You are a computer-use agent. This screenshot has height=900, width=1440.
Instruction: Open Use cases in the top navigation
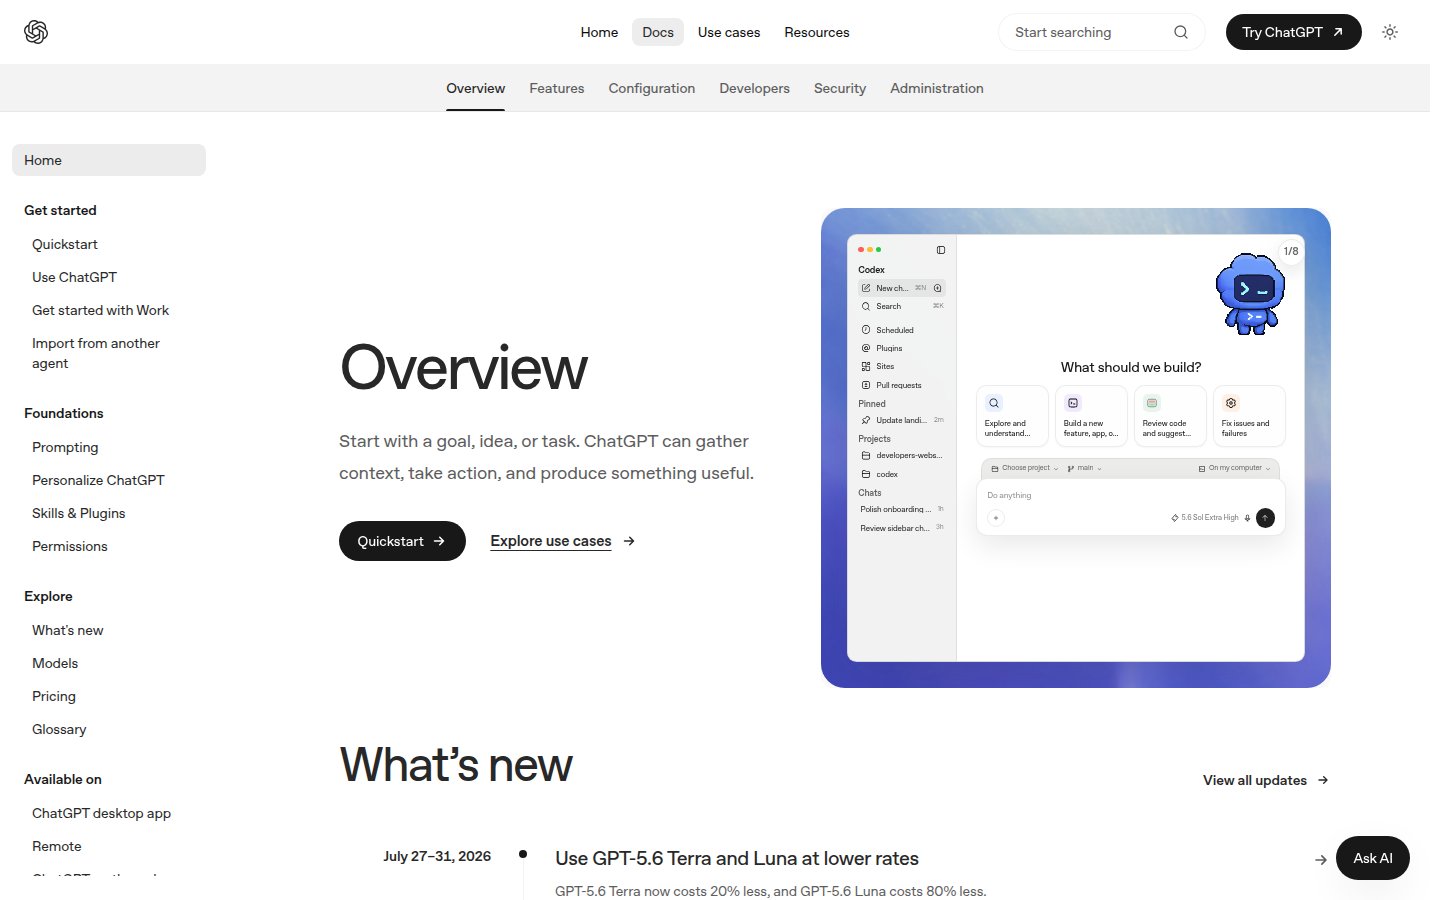pos(729,32)
